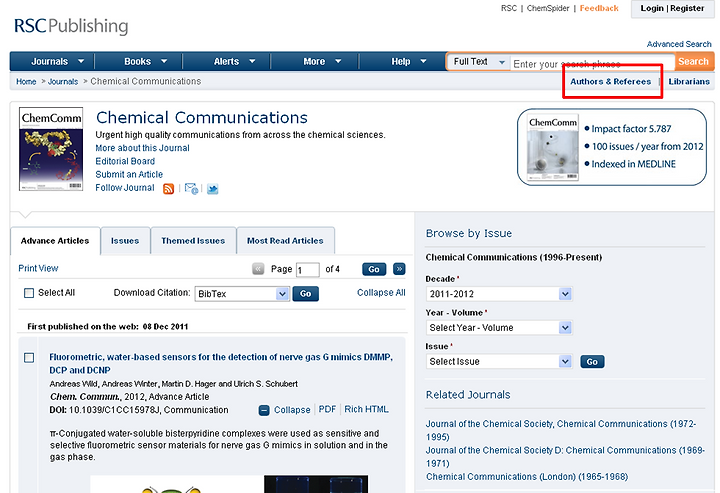Screen dimensions: 720x493
Task: Open the Decade 2011-2012 dropdown
Action: [499, 294]
